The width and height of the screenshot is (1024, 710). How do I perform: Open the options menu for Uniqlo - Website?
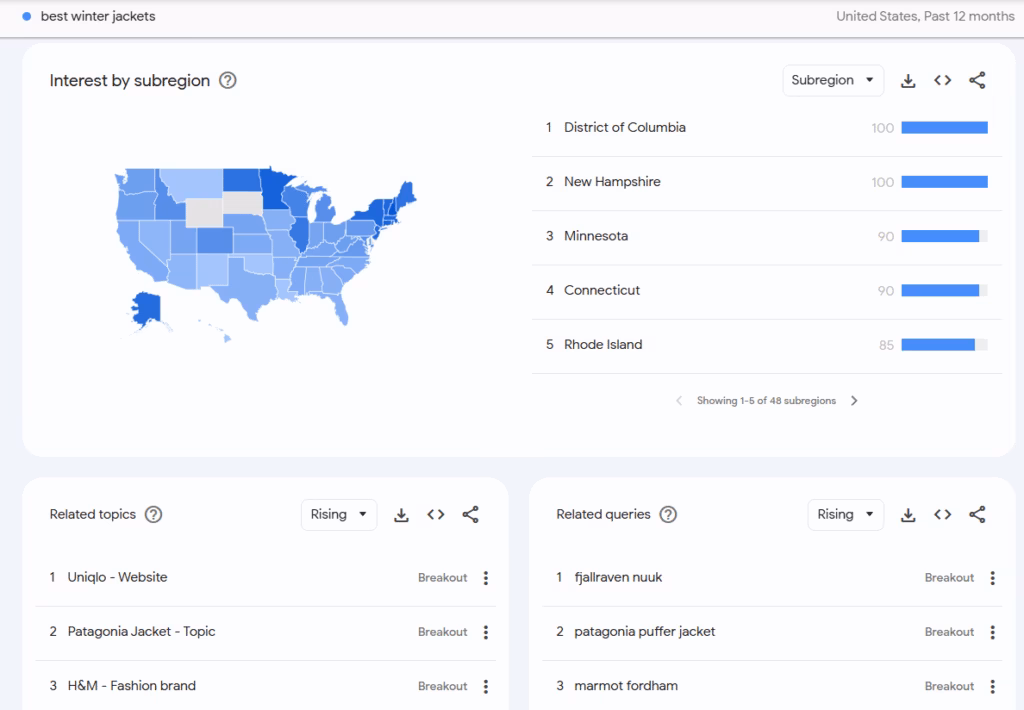pos(485,577)
